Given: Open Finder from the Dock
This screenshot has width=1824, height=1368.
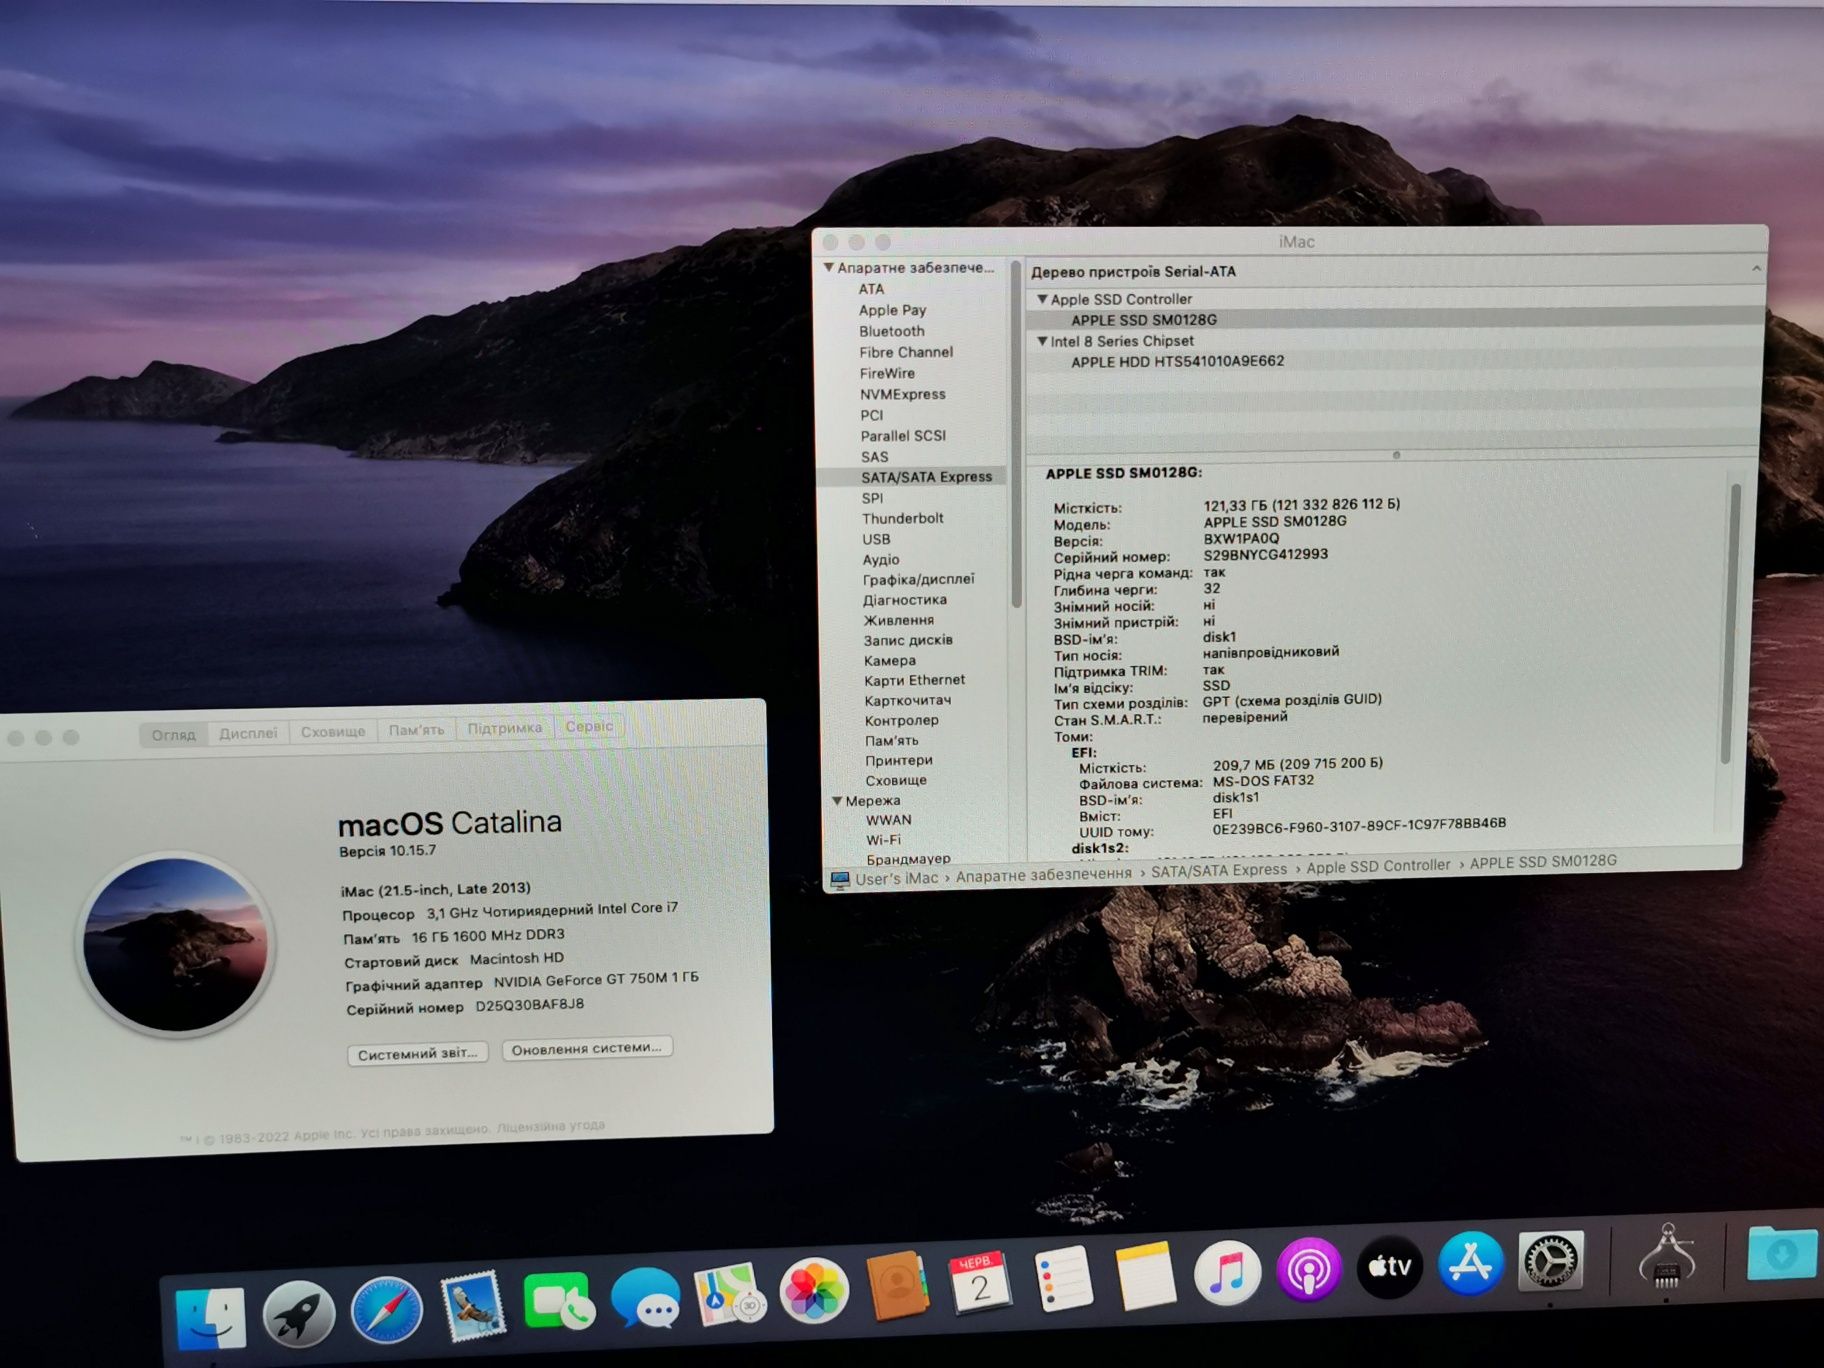Looking at the screenshot, I should pyautogui.click(x=210, y=1317).
